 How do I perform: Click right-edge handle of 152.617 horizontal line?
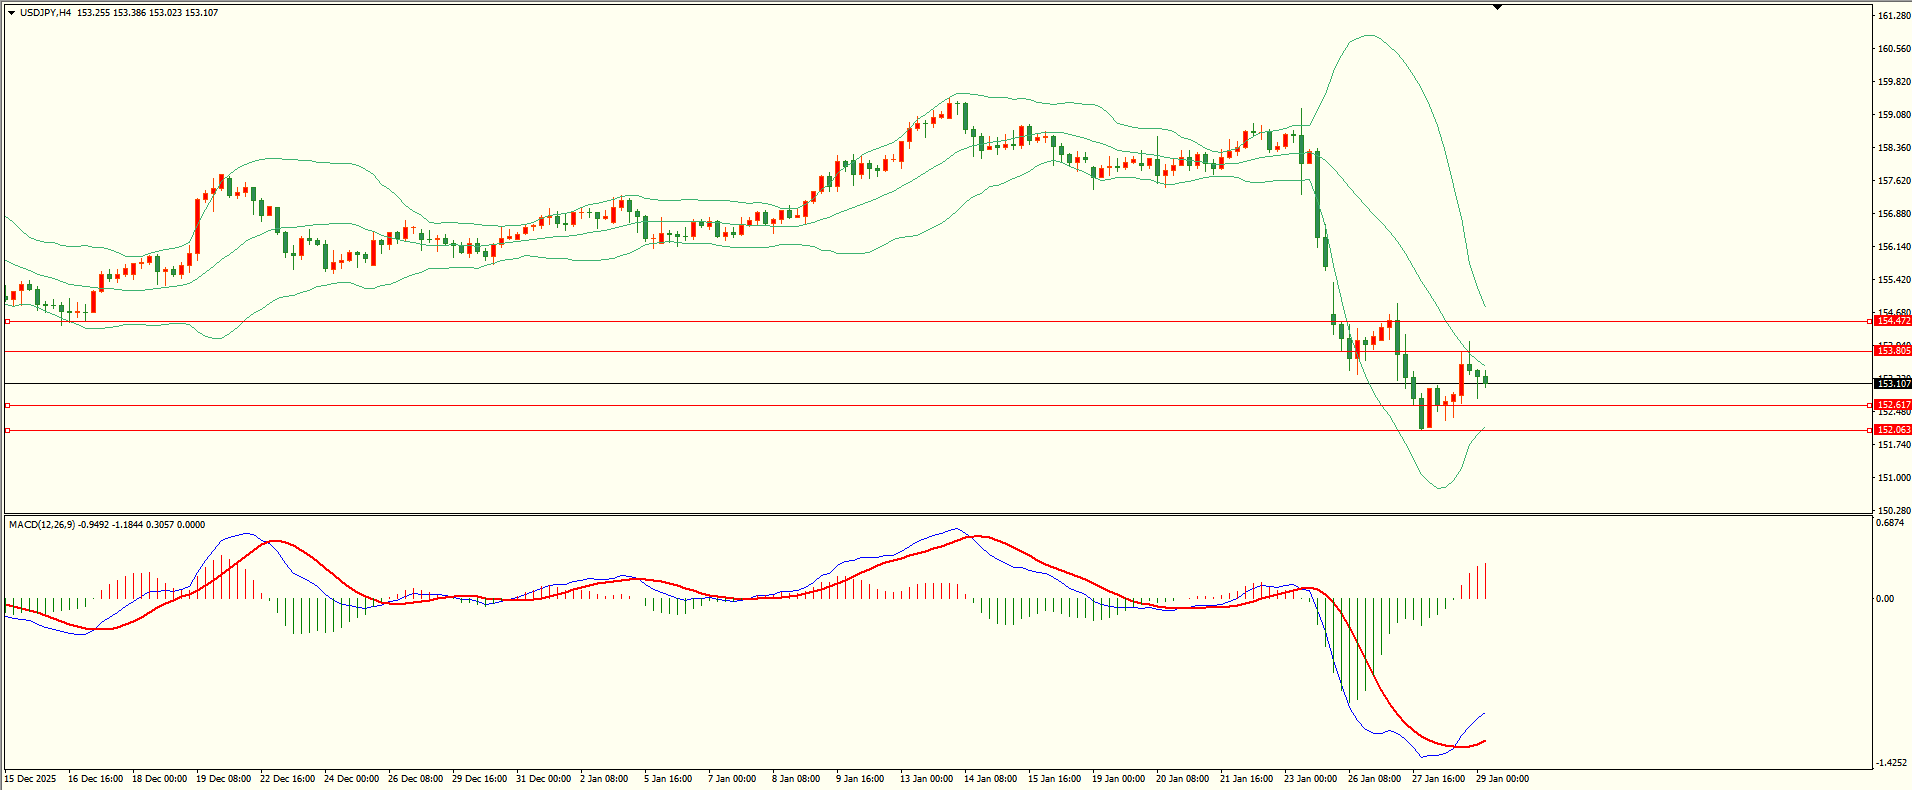(1870, 405)
